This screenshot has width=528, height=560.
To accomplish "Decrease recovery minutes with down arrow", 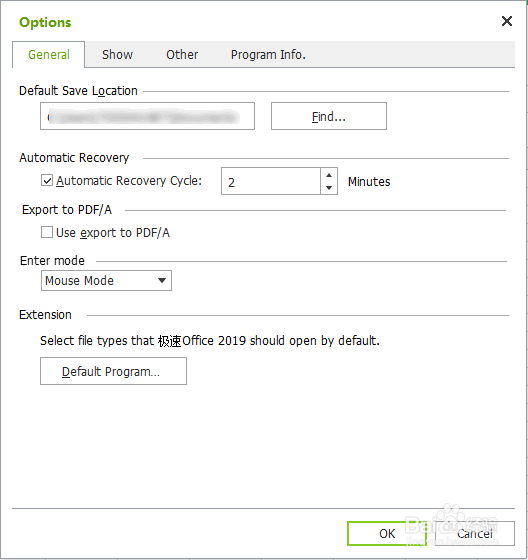I will click(x=329, y=188).
